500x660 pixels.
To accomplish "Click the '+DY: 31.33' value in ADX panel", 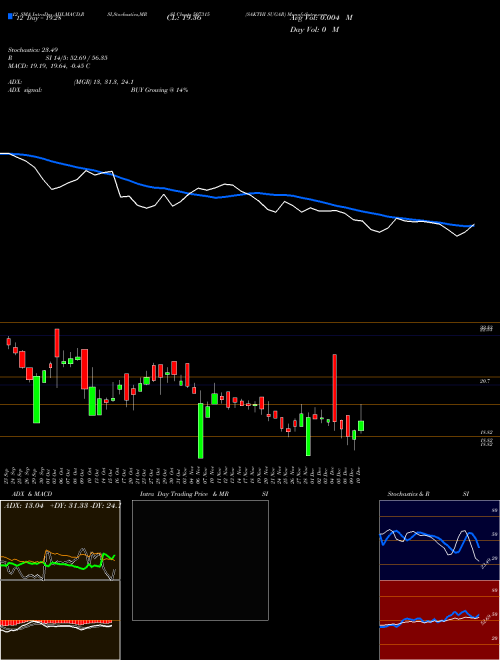I will tap(69, 506).
